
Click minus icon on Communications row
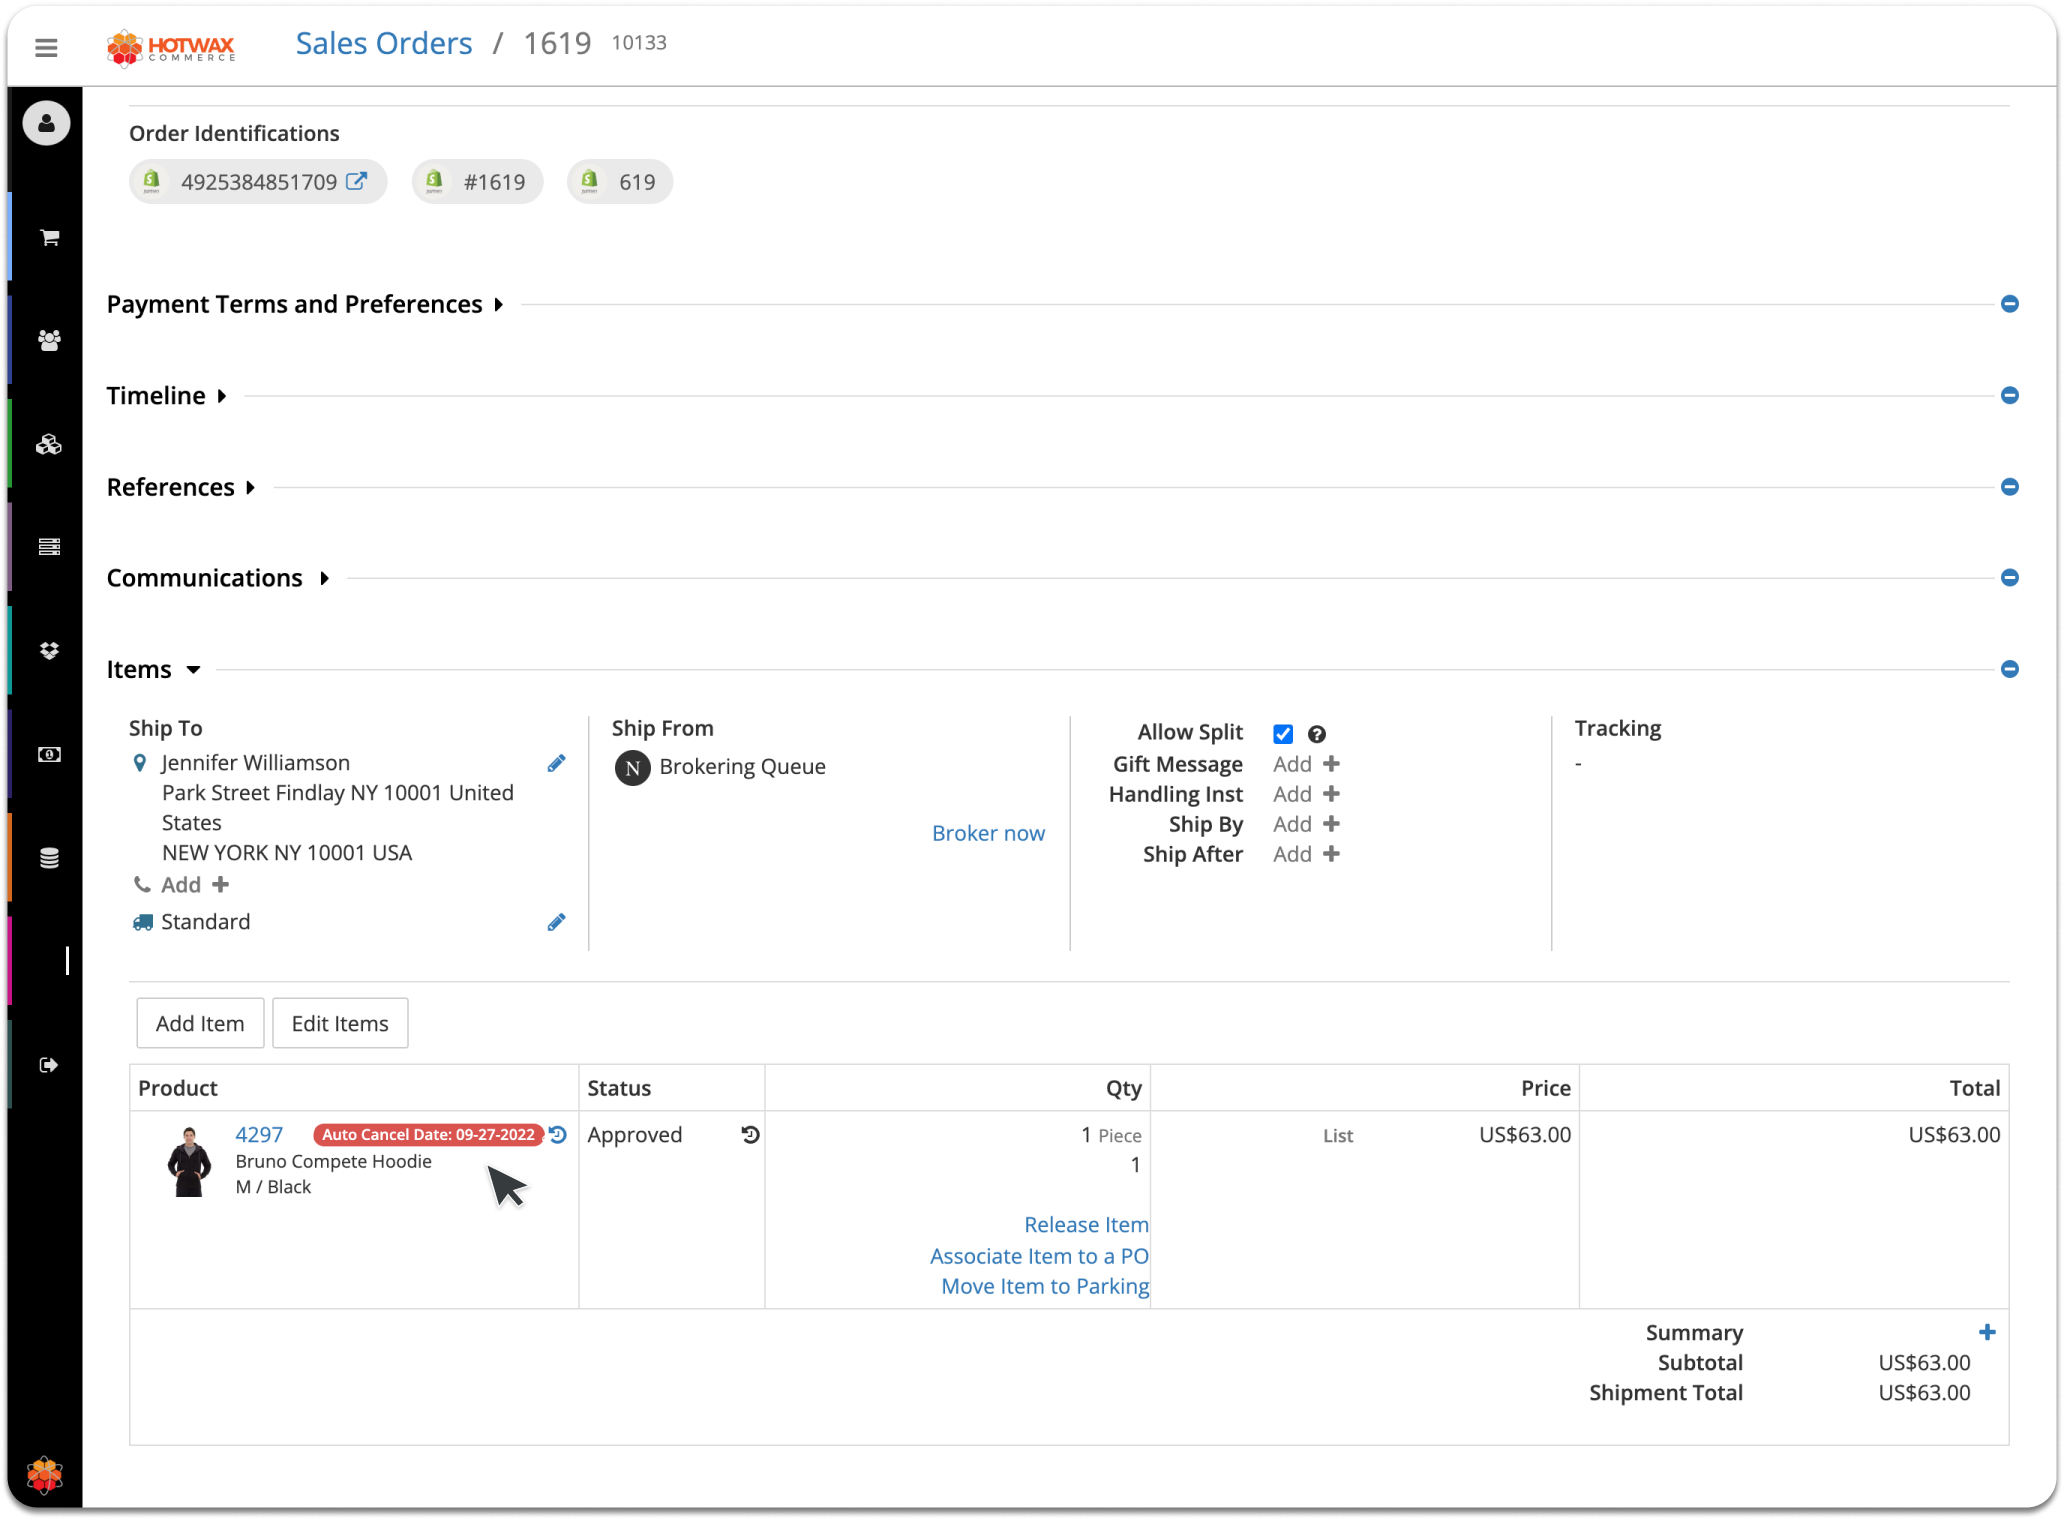pos(2009,578)
